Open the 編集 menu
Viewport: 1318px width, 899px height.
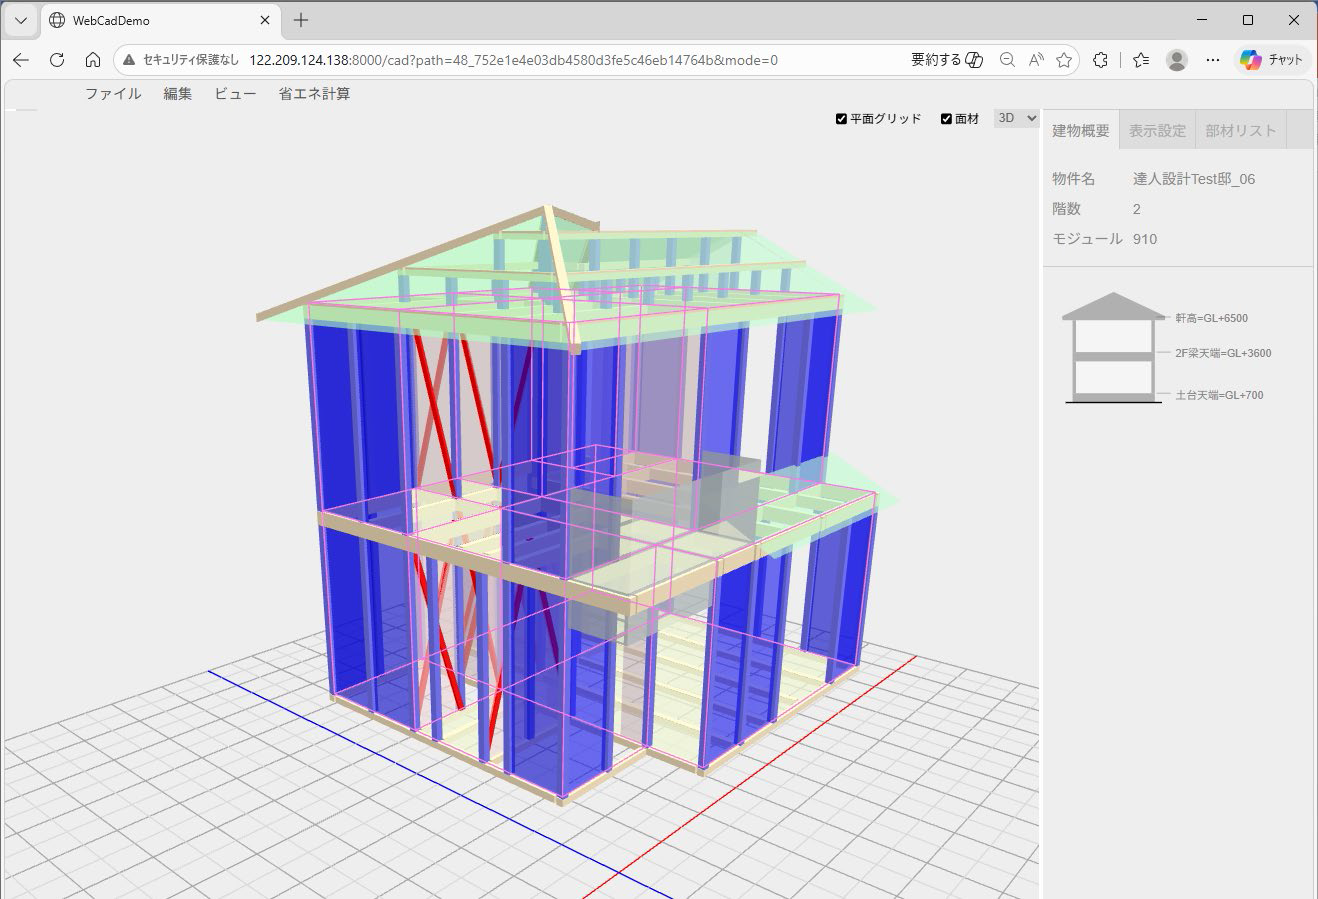pyautogui.click(x=178, y=94)
